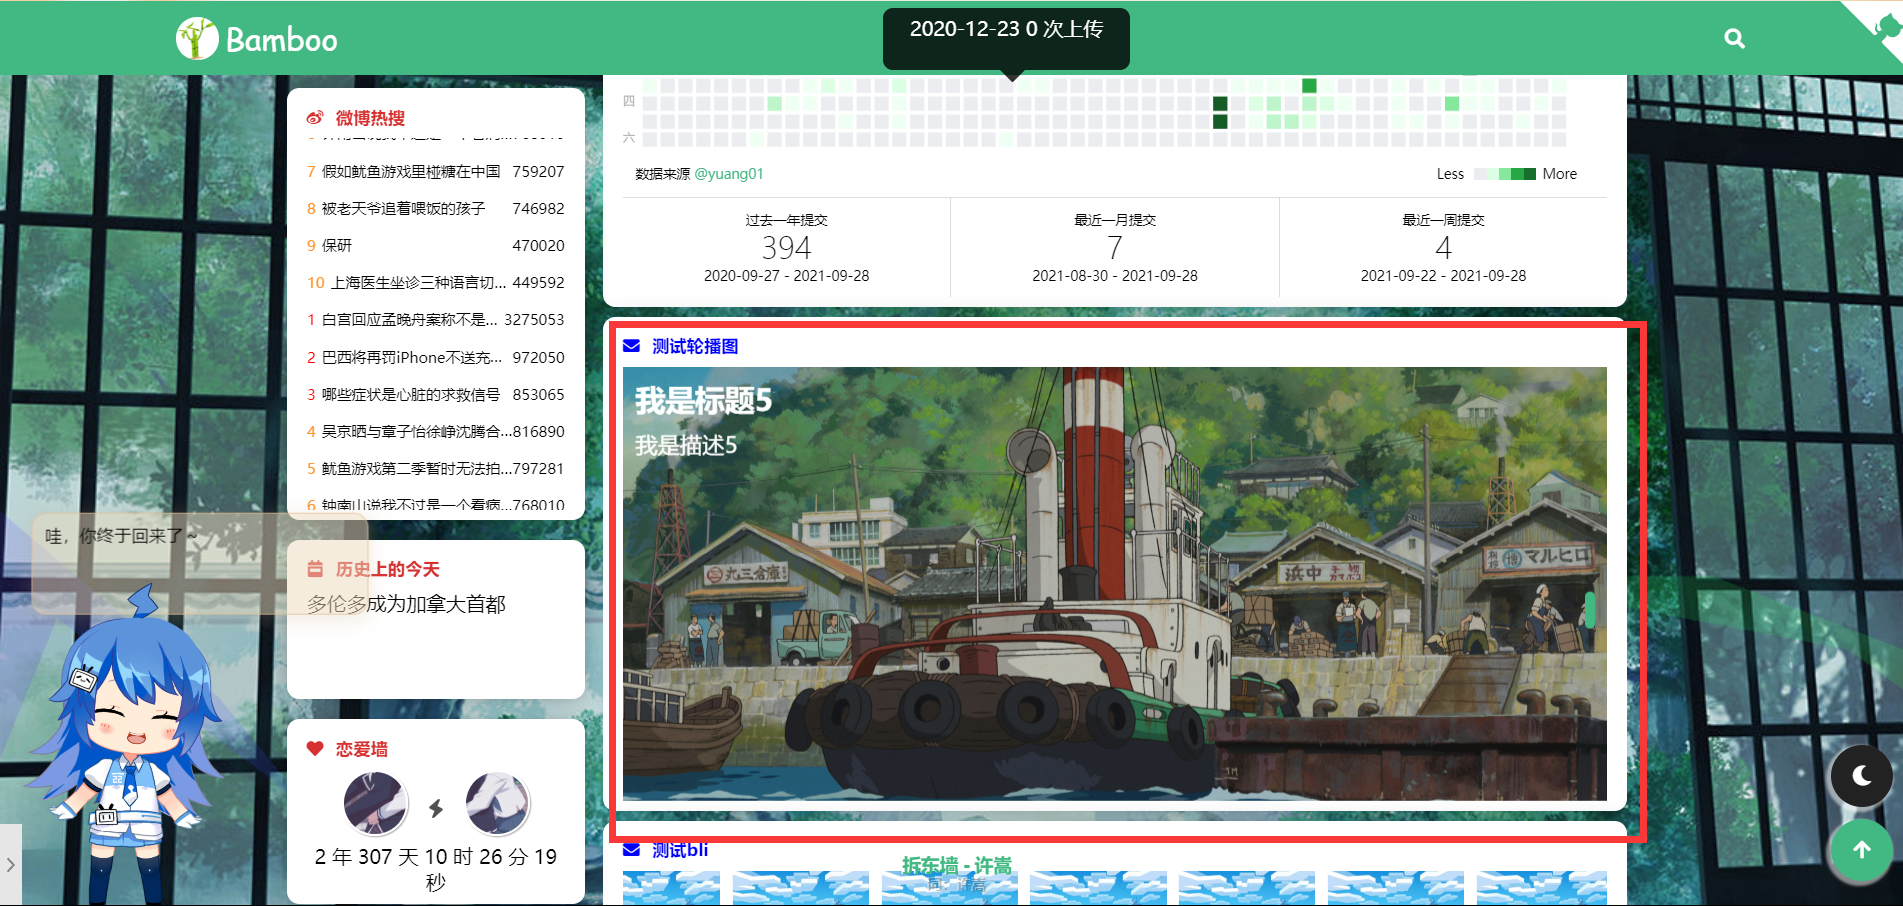The height and width of the screenshot is (906, 1903).
Task: Click the 2021-09-22 - 2021-09-28 date range
Action: click(1443, 276)
